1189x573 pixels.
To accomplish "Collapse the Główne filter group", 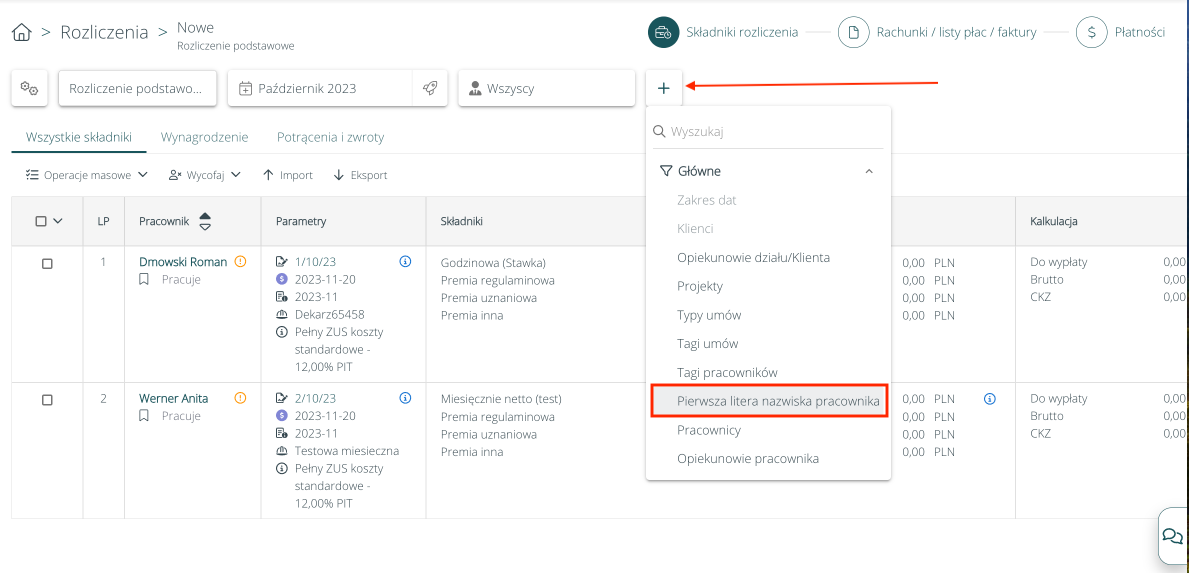I will (x=869, y=171).
